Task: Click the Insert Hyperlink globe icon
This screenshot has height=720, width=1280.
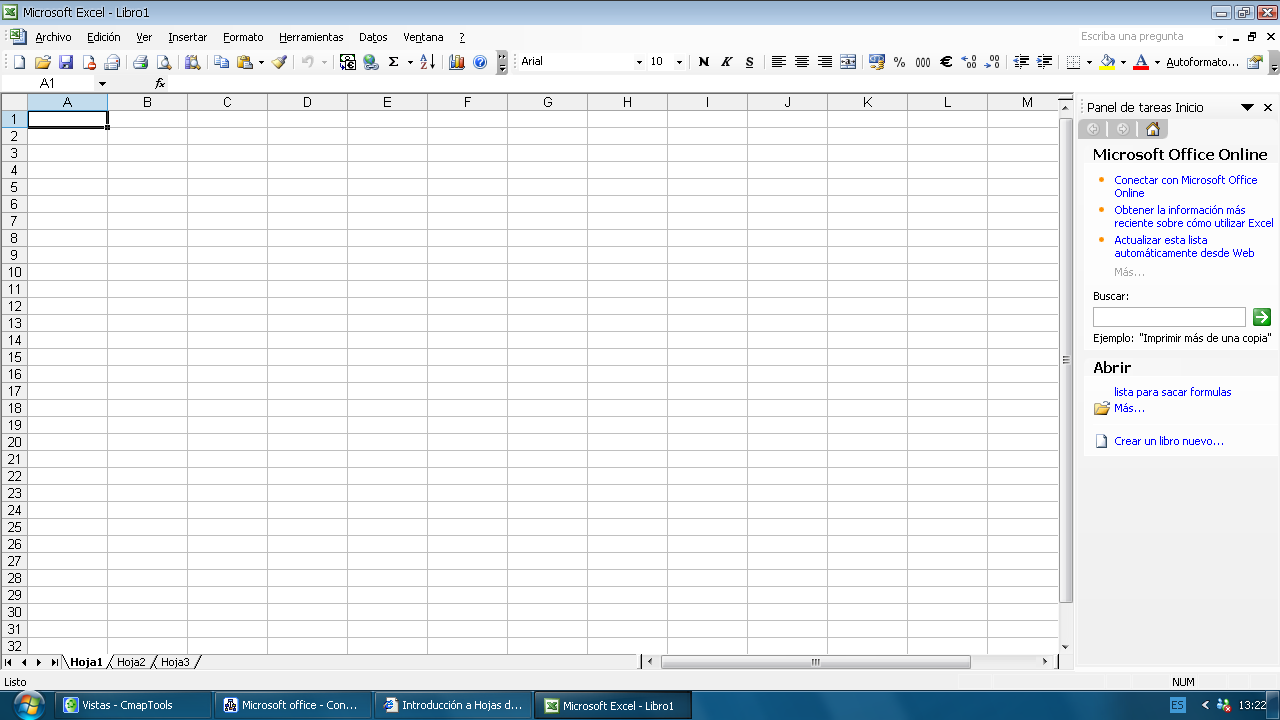Action: [371, 62]
